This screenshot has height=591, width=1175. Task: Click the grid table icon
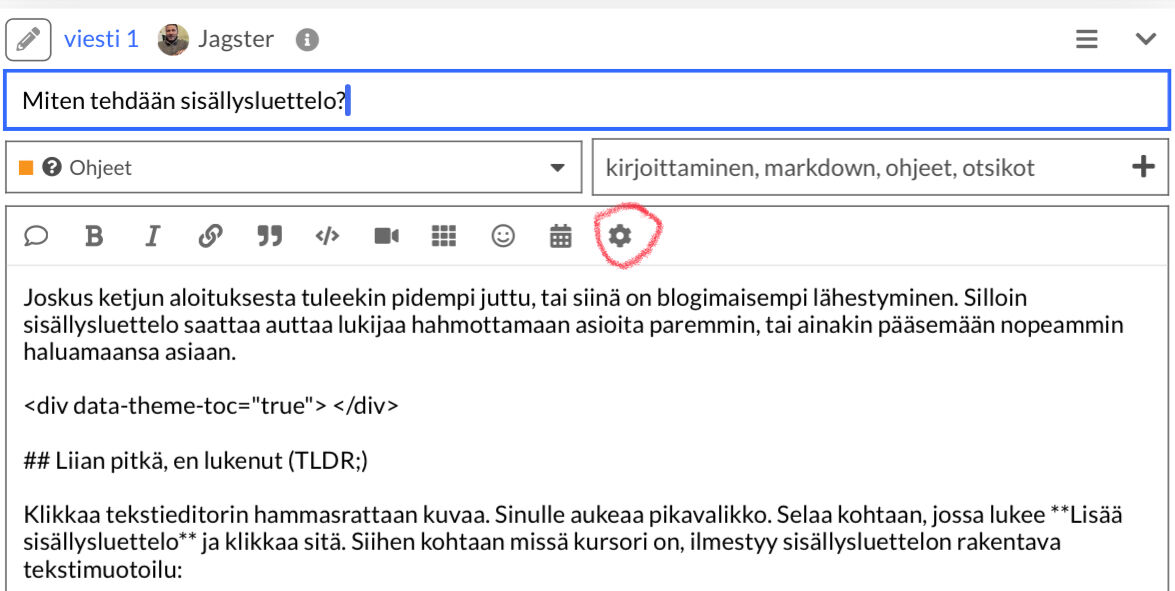pyautogui.click(x=444, y=236)
